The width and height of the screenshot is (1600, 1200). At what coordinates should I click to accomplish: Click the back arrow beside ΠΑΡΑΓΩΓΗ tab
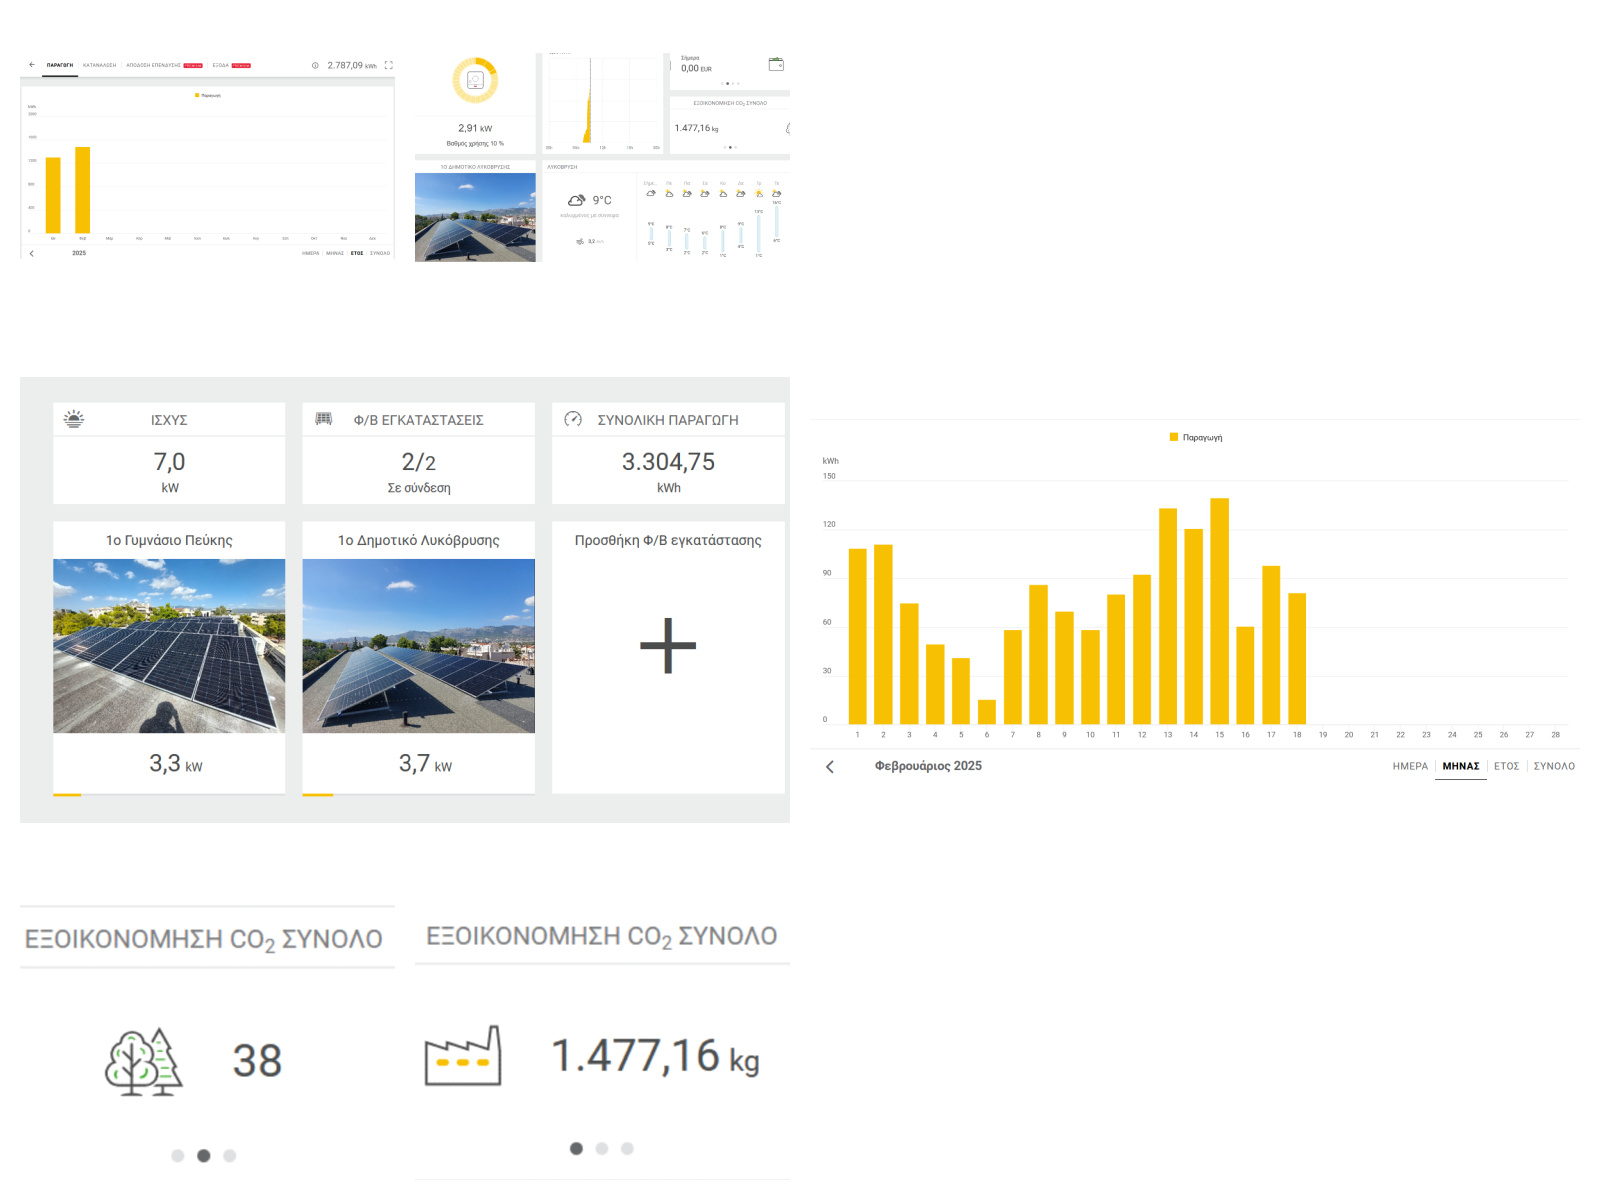(x=32, y=65)
